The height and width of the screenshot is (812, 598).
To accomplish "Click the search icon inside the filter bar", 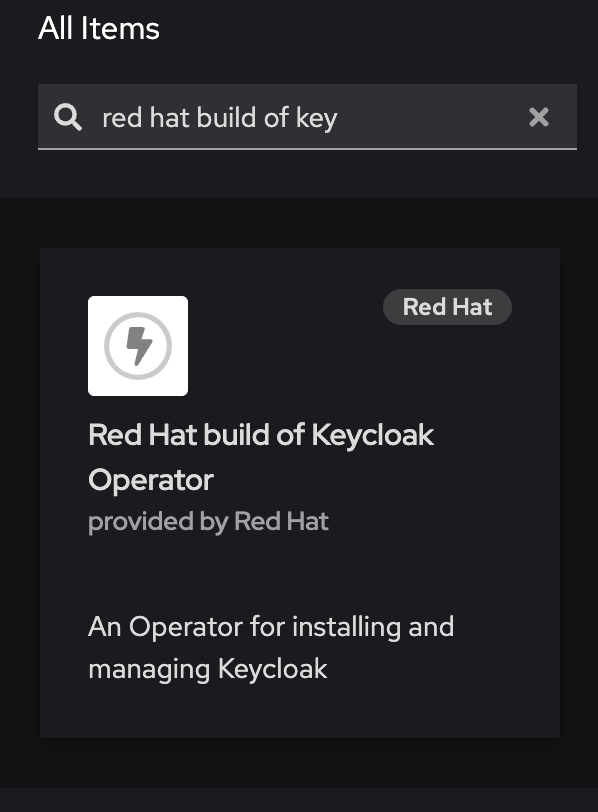I will (x=68, y=117).
